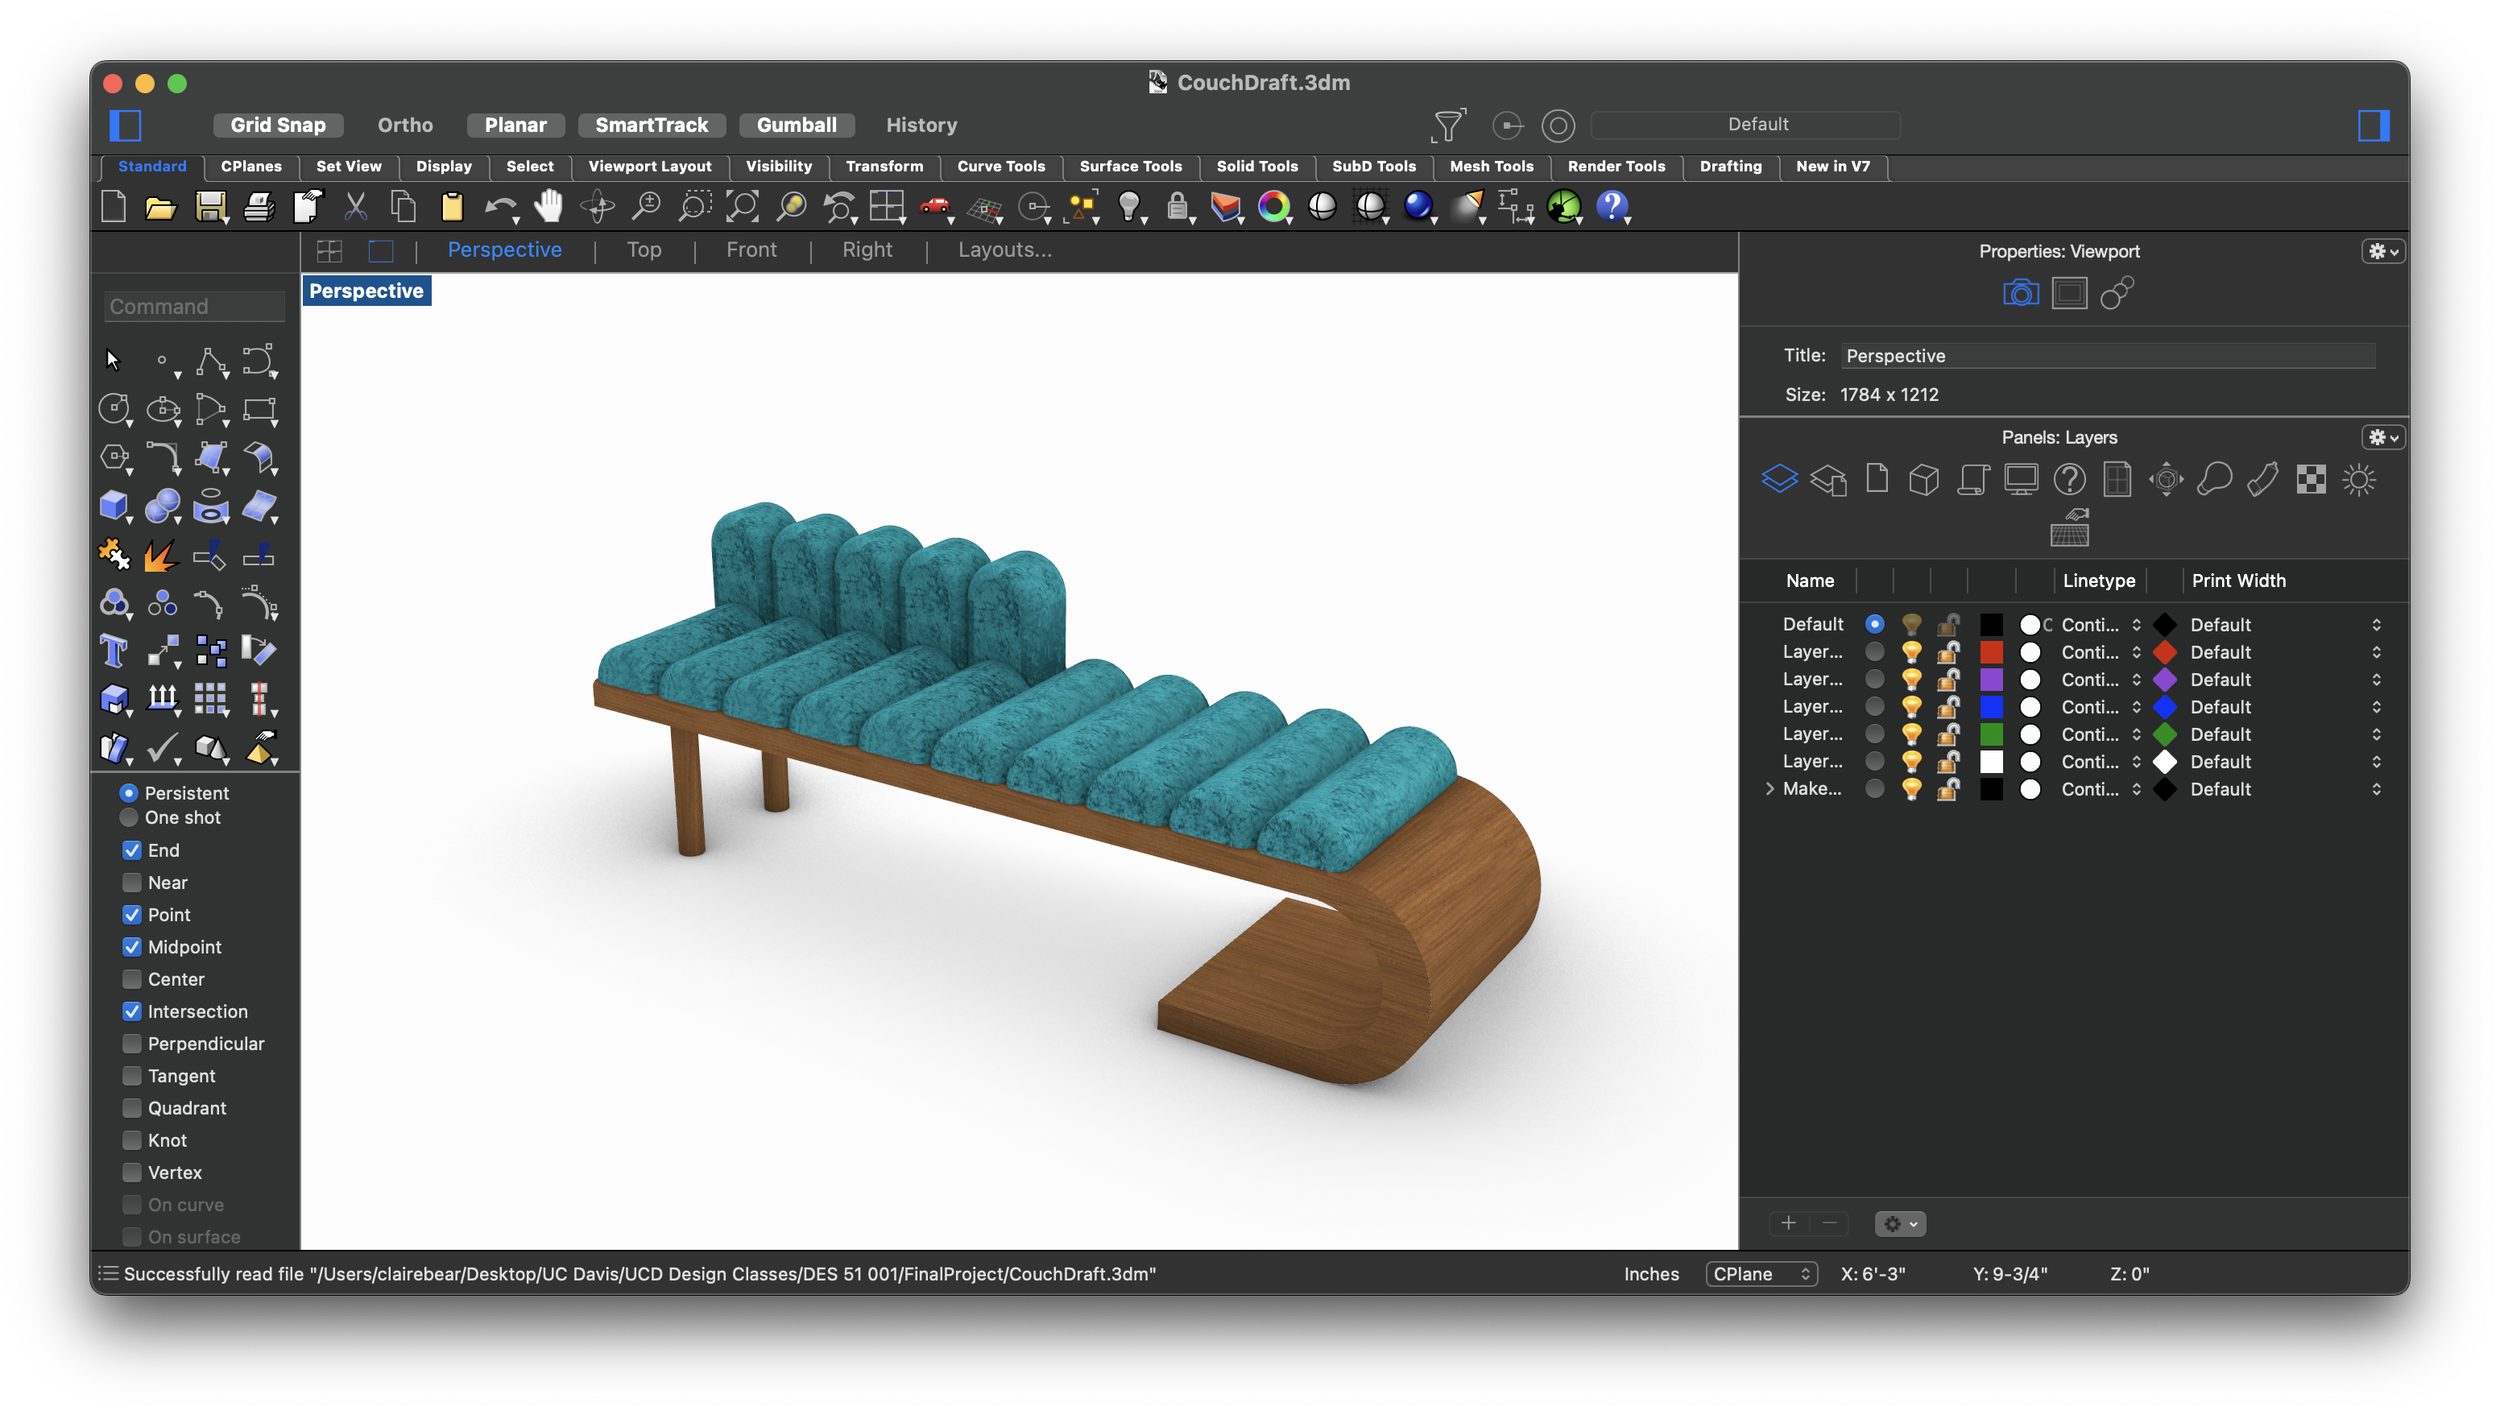
Task: Select the One shot radio option
Action: (129, 817)
